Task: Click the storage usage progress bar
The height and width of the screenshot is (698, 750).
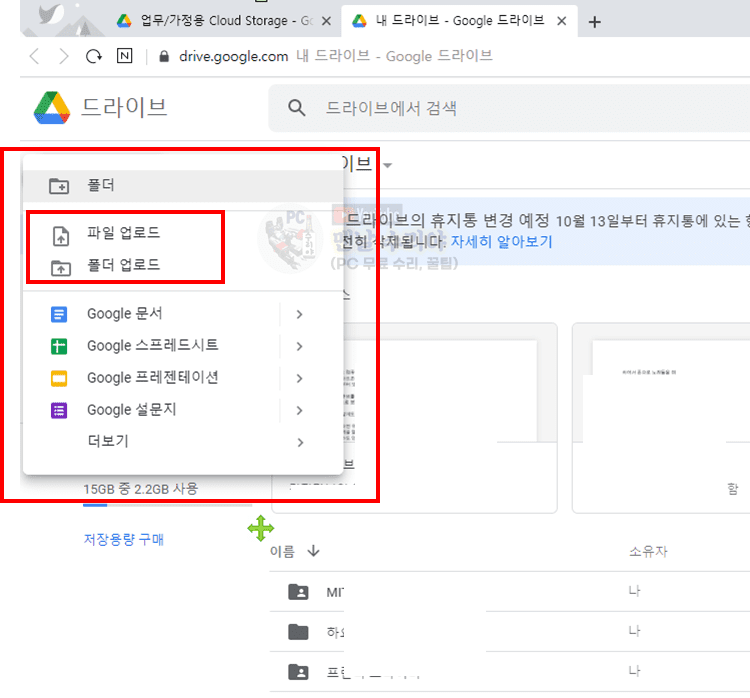Action: [167, 505]
